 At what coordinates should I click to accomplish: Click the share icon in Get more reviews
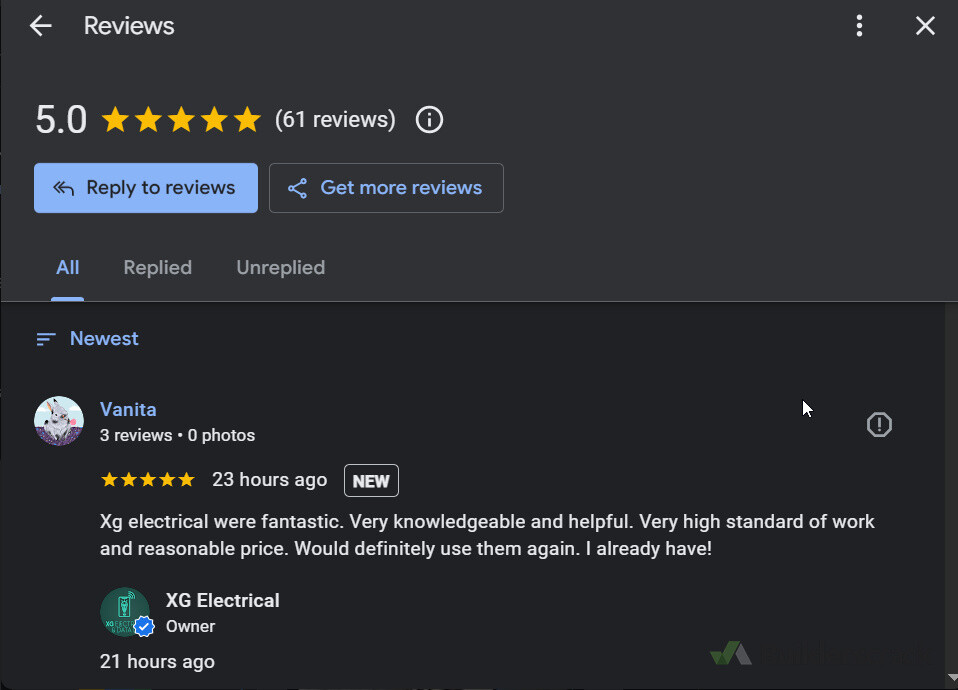pos(297,188)
